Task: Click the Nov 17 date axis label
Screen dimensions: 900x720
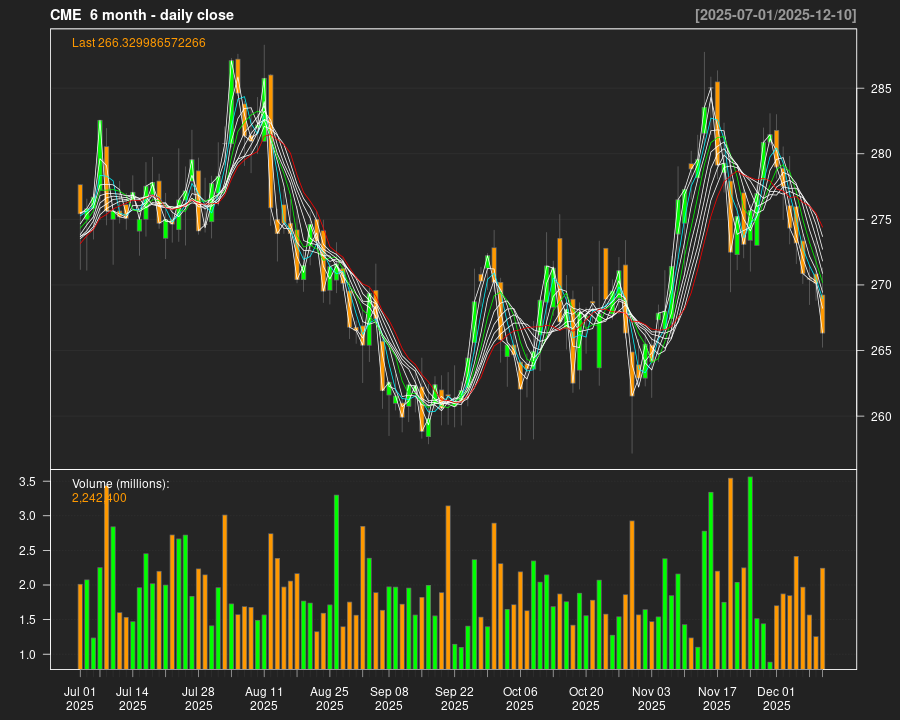Action: [721, 691]
